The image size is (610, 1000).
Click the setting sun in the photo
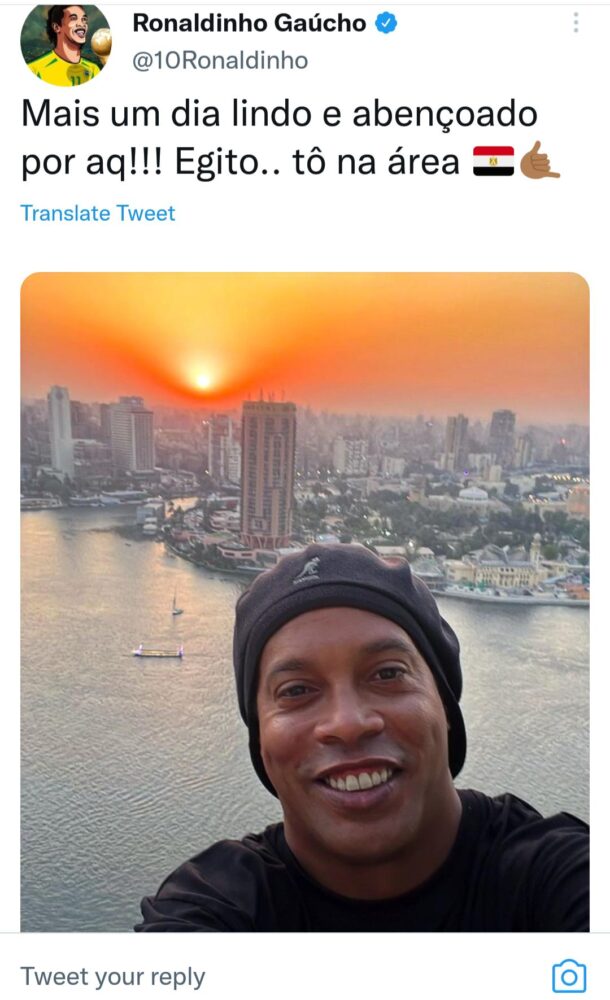[203, 380]
